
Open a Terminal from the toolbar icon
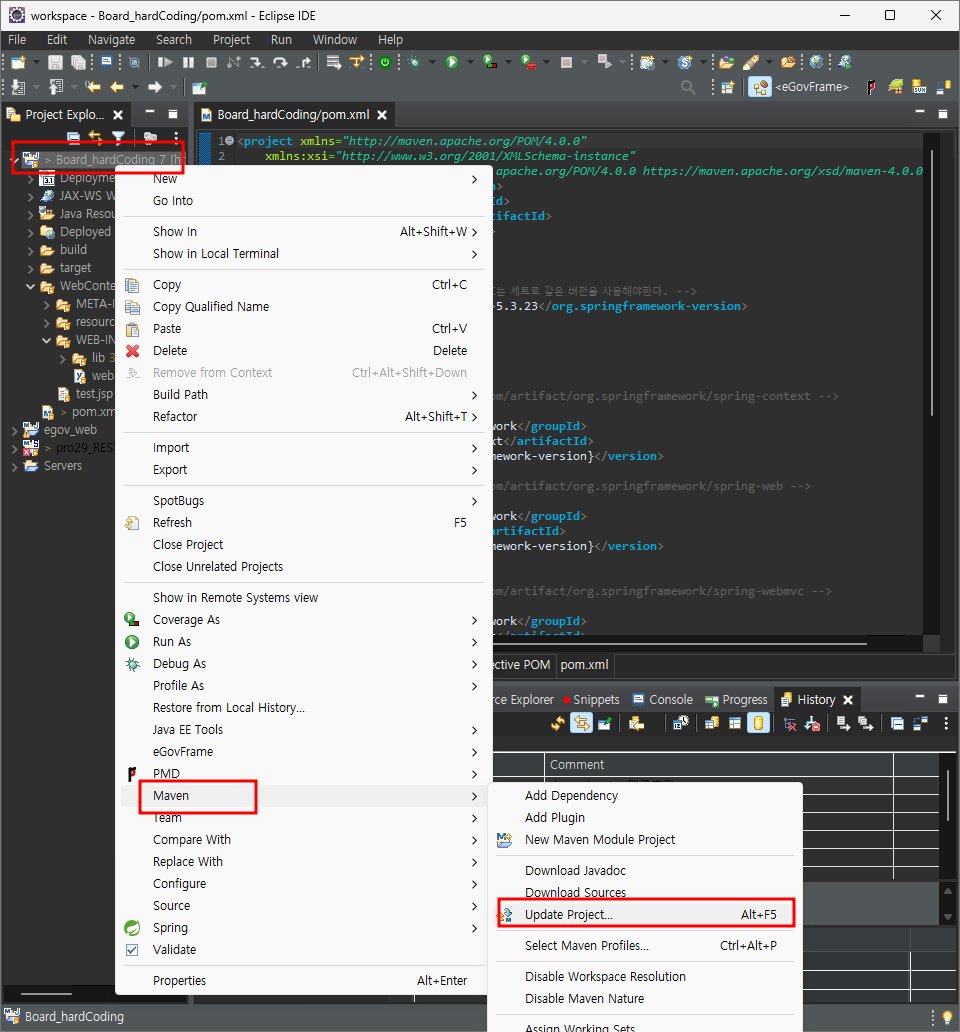click(106, 62)
